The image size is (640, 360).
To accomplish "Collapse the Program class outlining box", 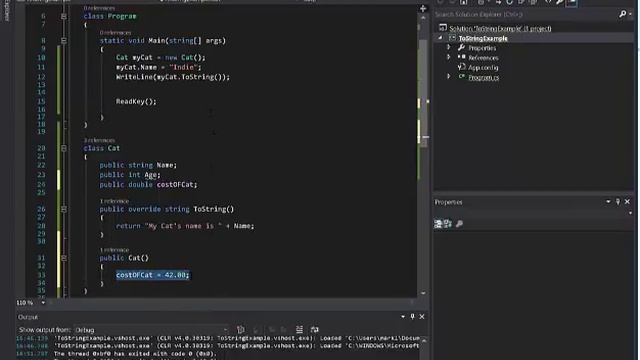I will pyautogui.click(x=64, y=16).
